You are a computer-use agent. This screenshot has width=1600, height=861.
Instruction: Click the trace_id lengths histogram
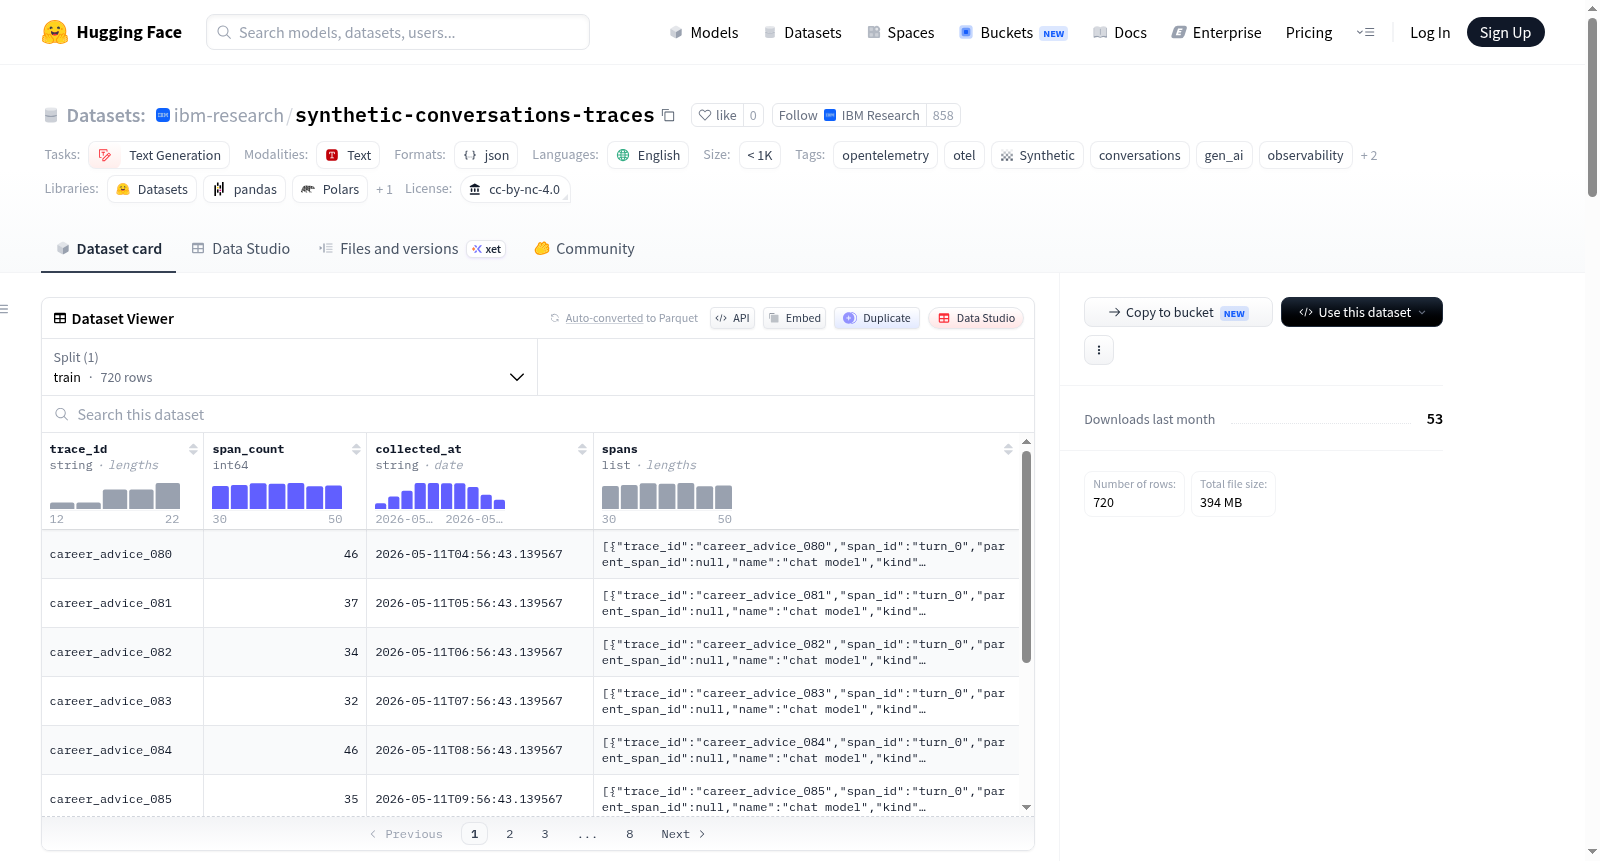pyautogui.click(x=115, y=496)
